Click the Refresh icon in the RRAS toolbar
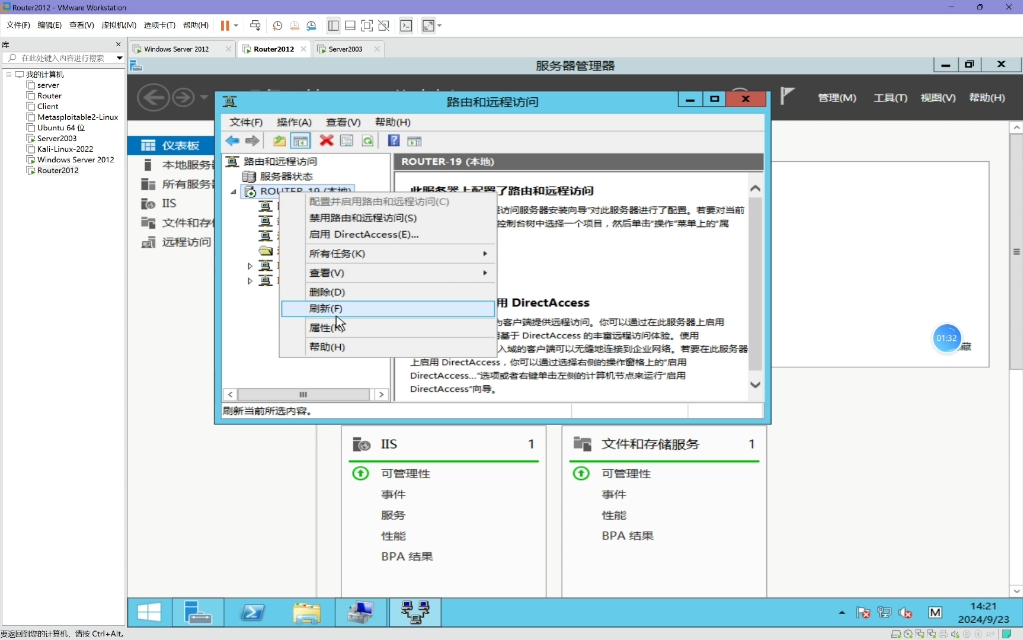 coord(367,141)
